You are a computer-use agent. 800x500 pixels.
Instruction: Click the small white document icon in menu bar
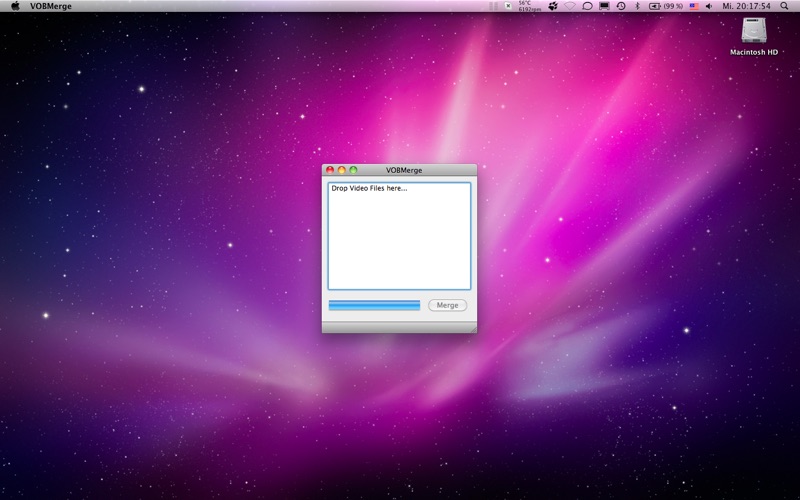(x=508, y=6)
